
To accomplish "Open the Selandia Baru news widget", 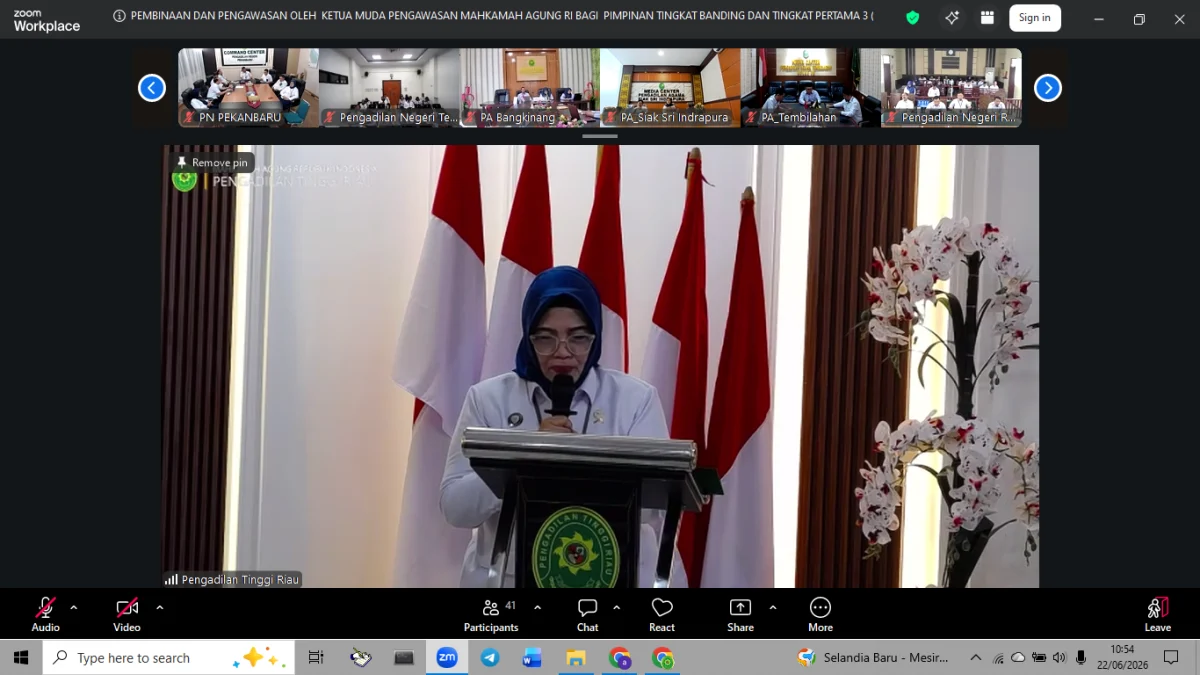I will pyautogui.click(x=872, y=657).
